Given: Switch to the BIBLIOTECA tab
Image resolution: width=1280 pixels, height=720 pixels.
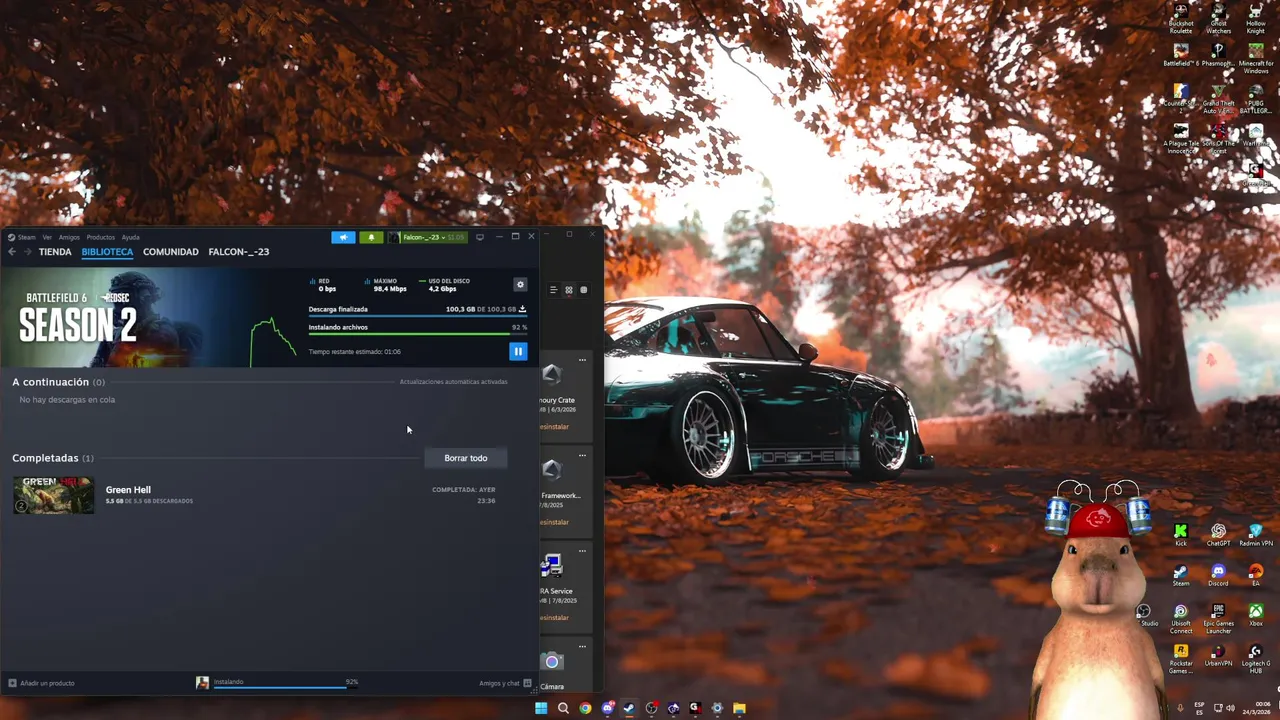Looking at the screenshot, I should (107, 252).
